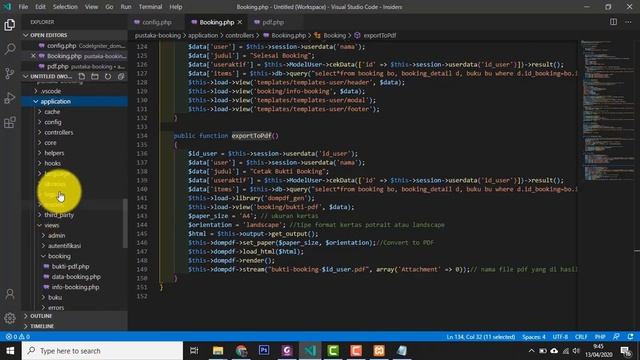Close the Booking.php tab
This screenshot has width=640, height=360.
coord(240,22)
